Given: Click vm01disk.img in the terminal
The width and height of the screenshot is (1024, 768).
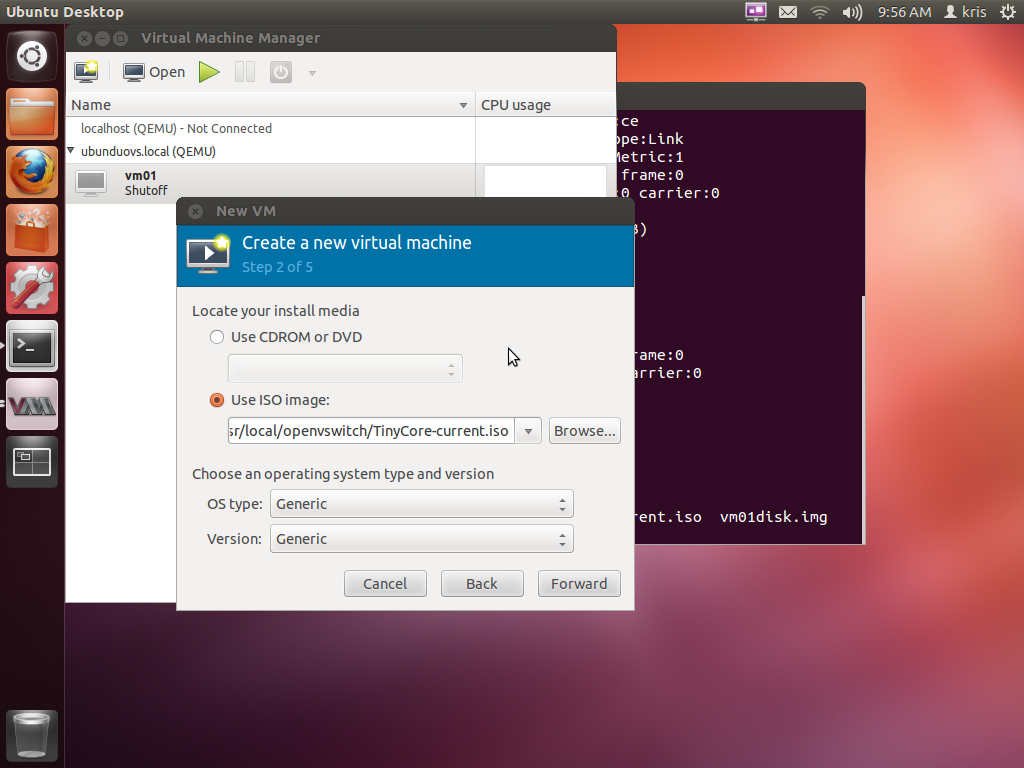Looking at the screenshot, I should pyautogui.click(x=773, y=517).
